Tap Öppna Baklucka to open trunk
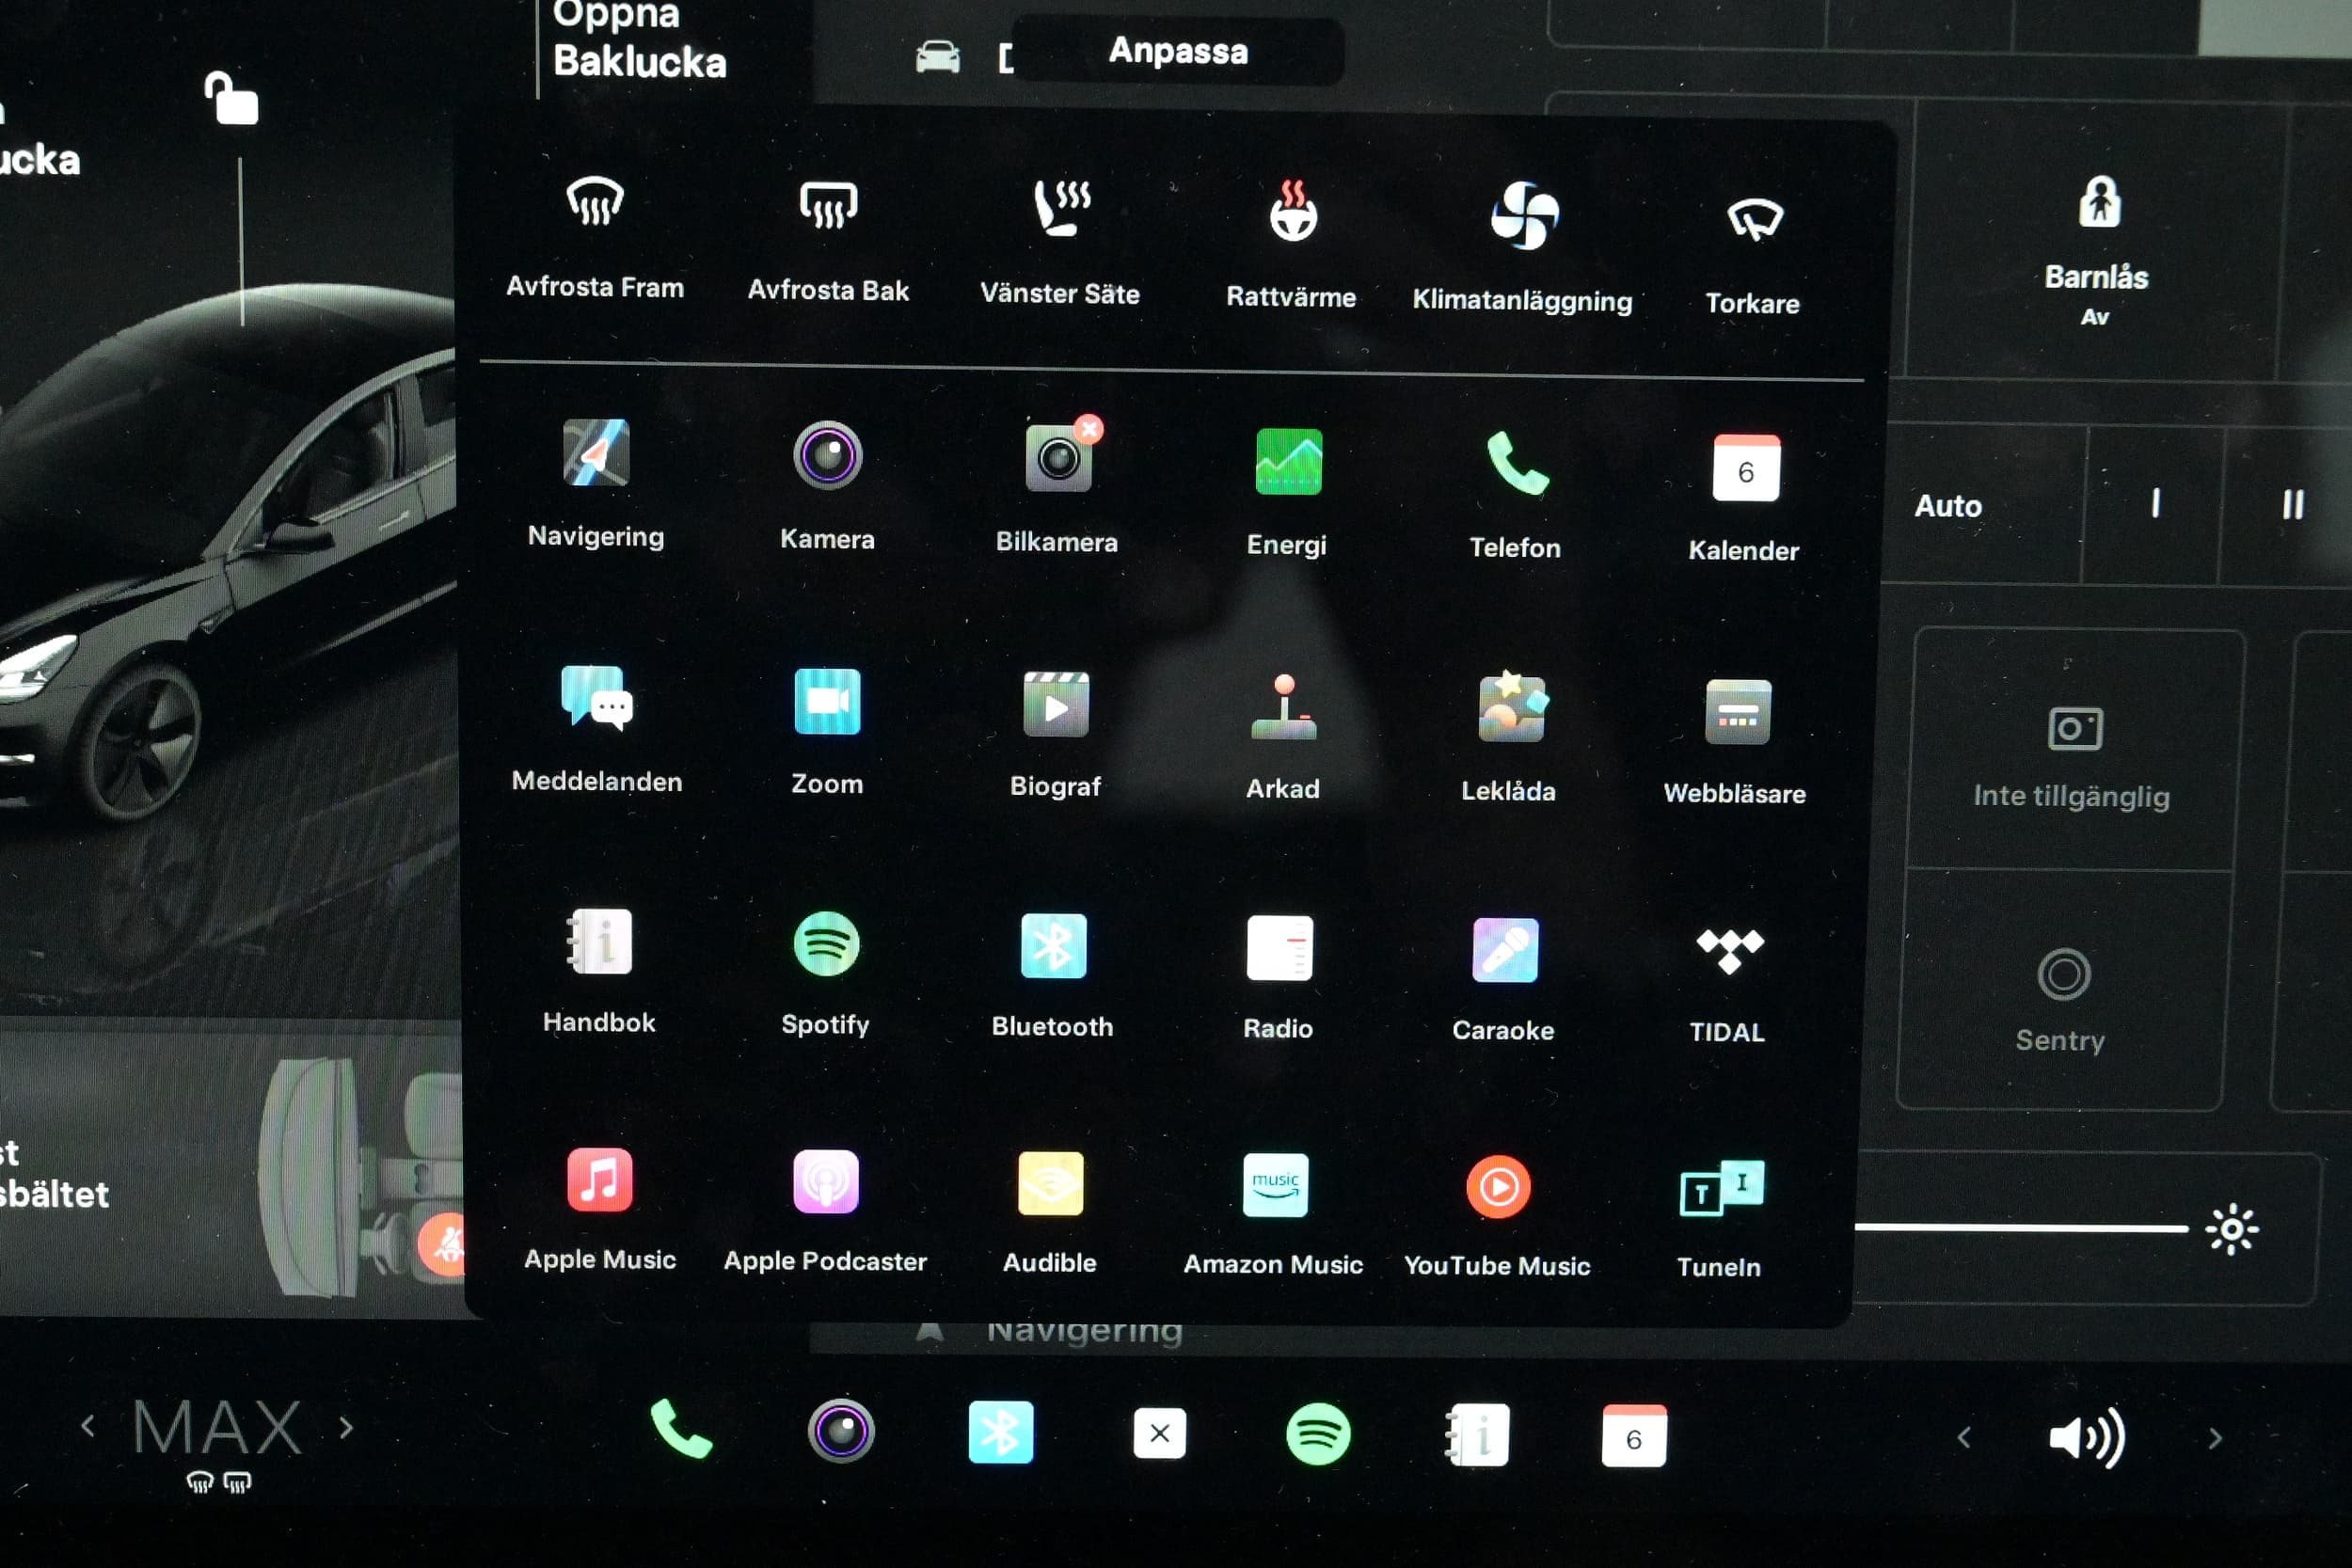The image size is (2352, 1568). (640, 40)
